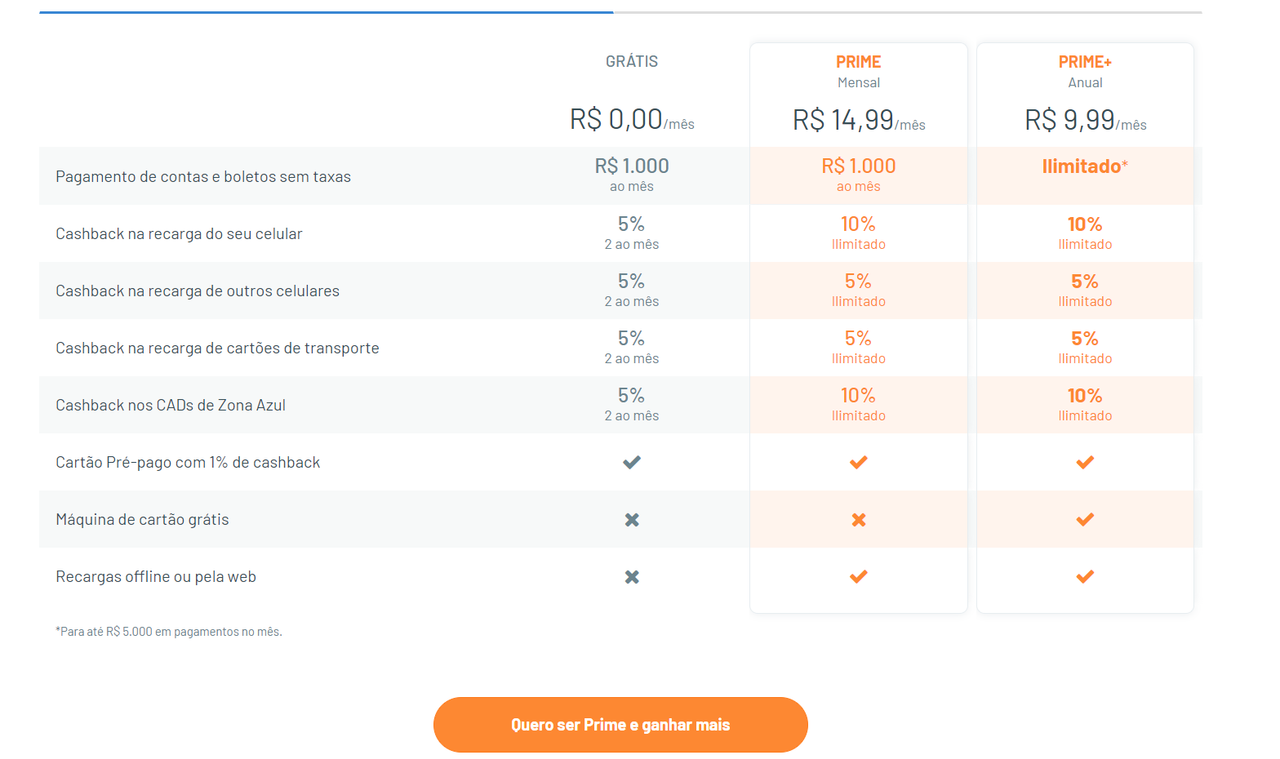The height and width of the screenshot is (759, 1280).
Task: Click PRIME+ checkmark for Recargas offline row
Action: click(1085, 576)
